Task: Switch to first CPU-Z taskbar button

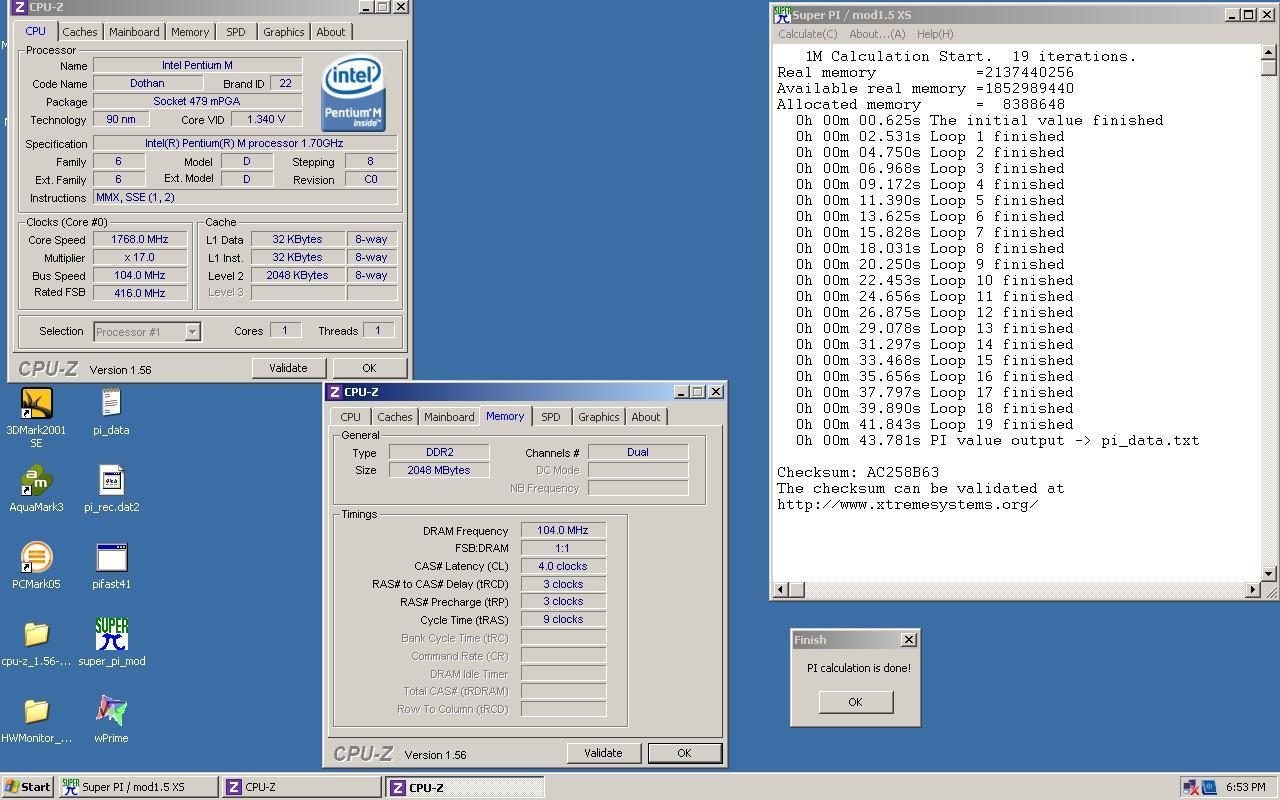Action: coord(302,787)
